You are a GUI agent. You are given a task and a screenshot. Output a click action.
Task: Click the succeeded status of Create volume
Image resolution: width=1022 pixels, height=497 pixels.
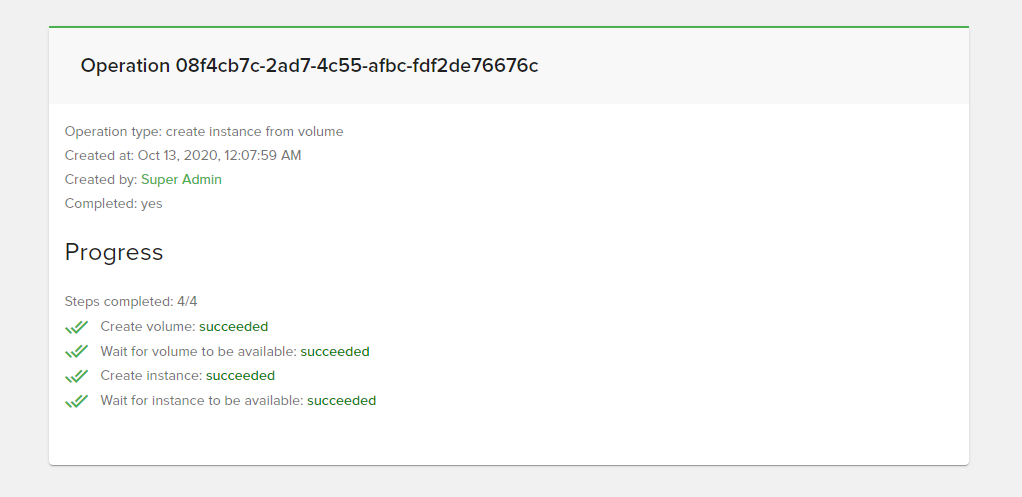(233, 327)
